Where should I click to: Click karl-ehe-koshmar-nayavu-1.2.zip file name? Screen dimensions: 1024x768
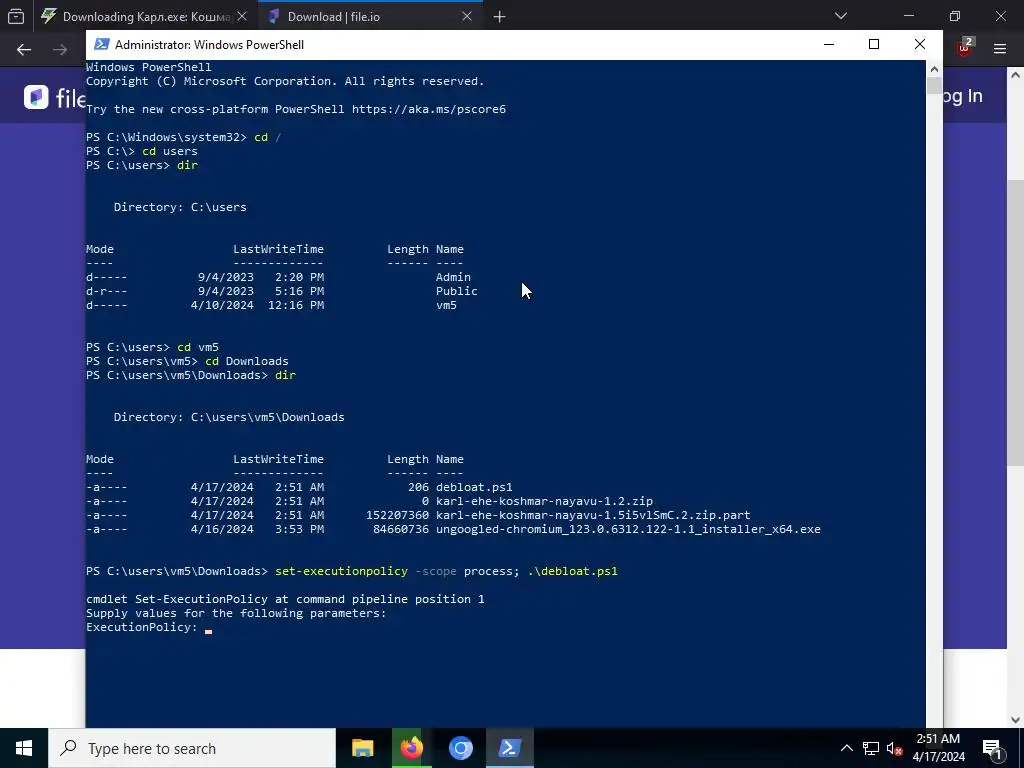(544, 502)
